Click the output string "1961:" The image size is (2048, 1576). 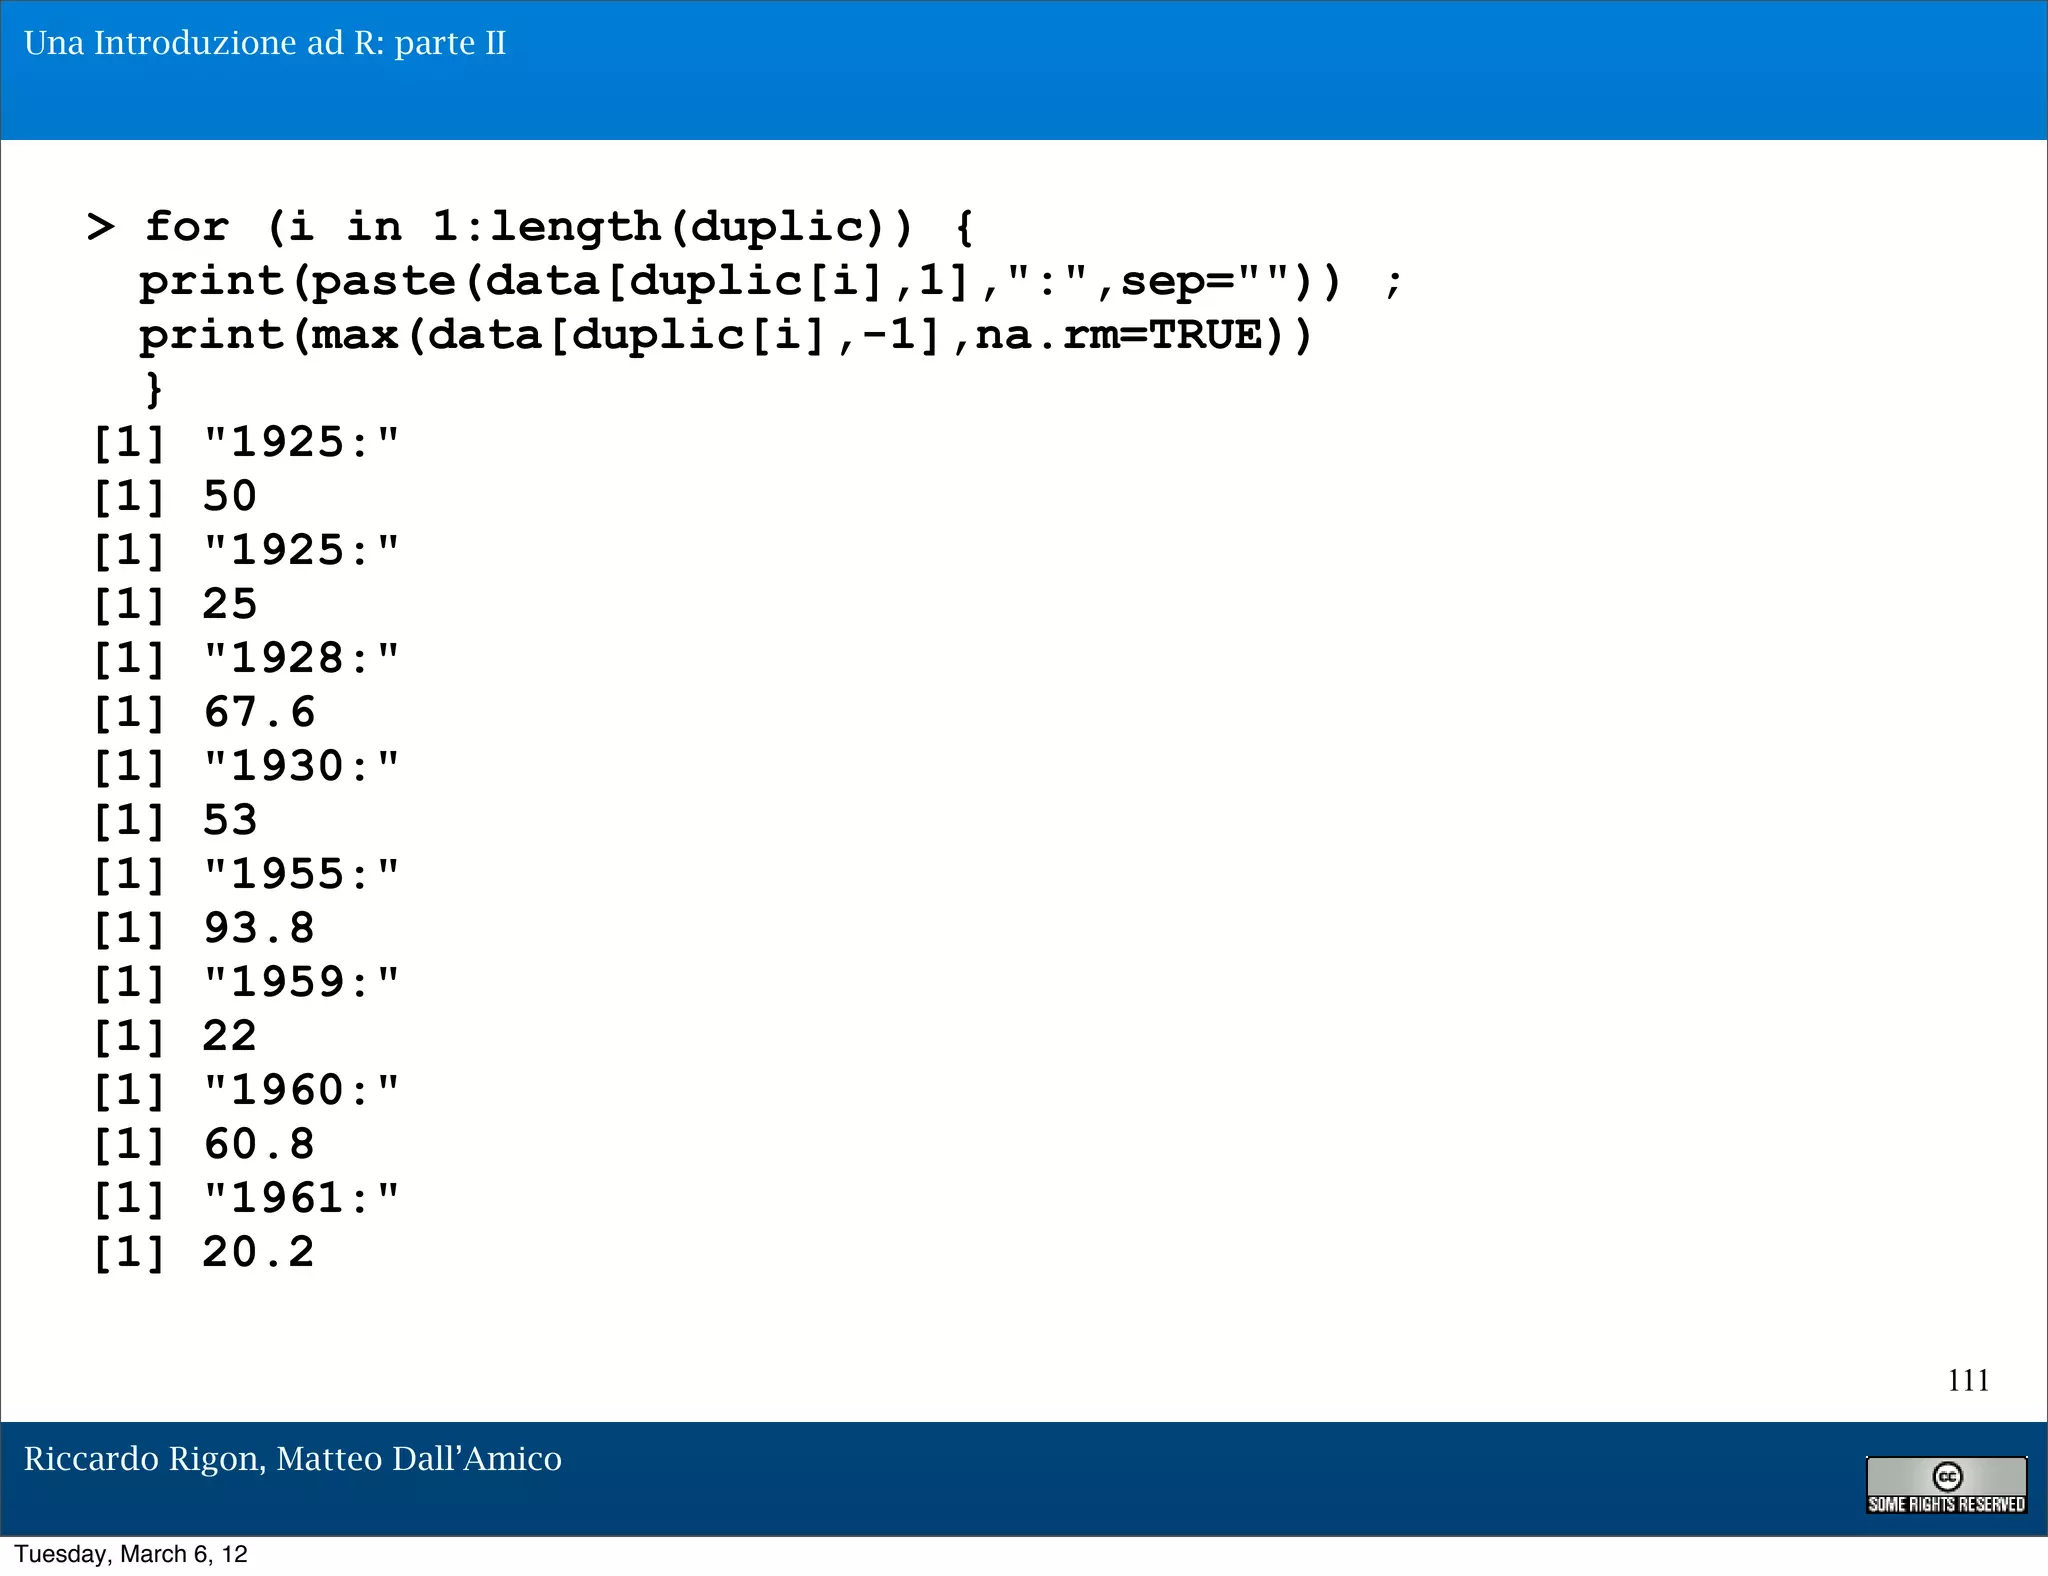tap(300, 1198)
